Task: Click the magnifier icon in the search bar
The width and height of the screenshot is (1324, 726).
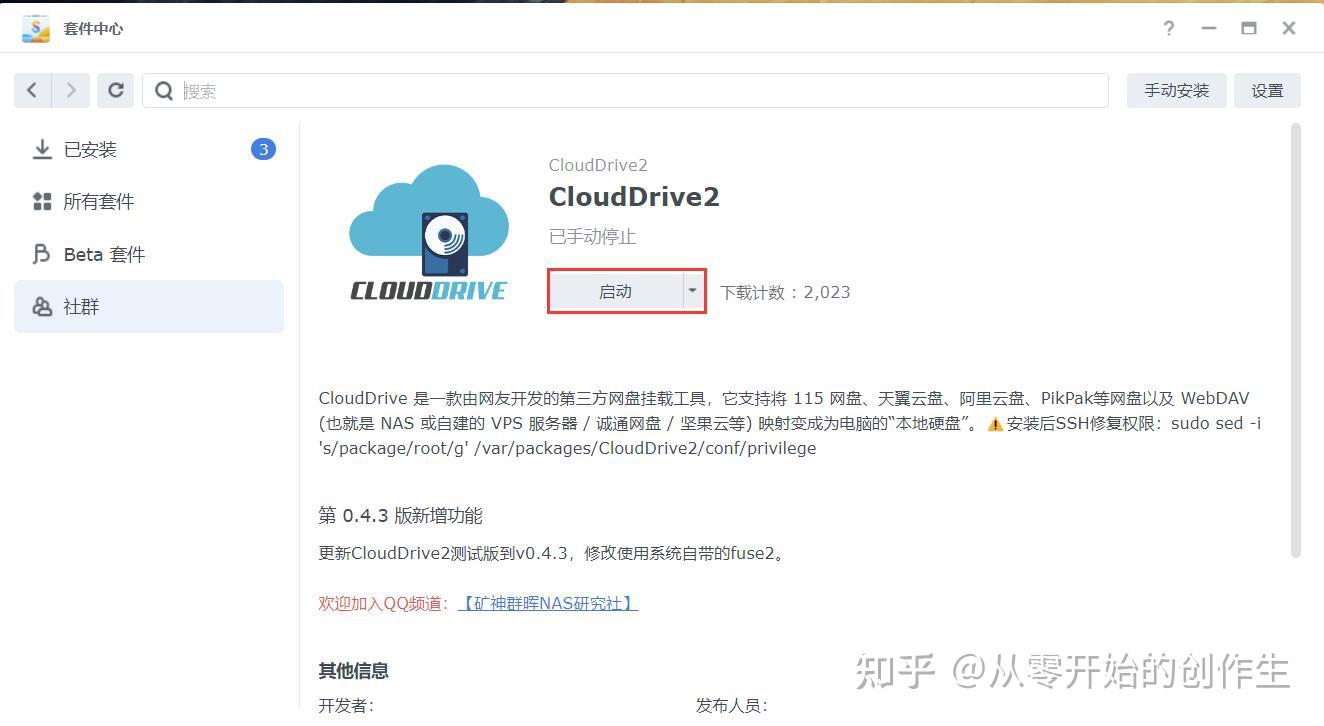Action: point(164,91)
